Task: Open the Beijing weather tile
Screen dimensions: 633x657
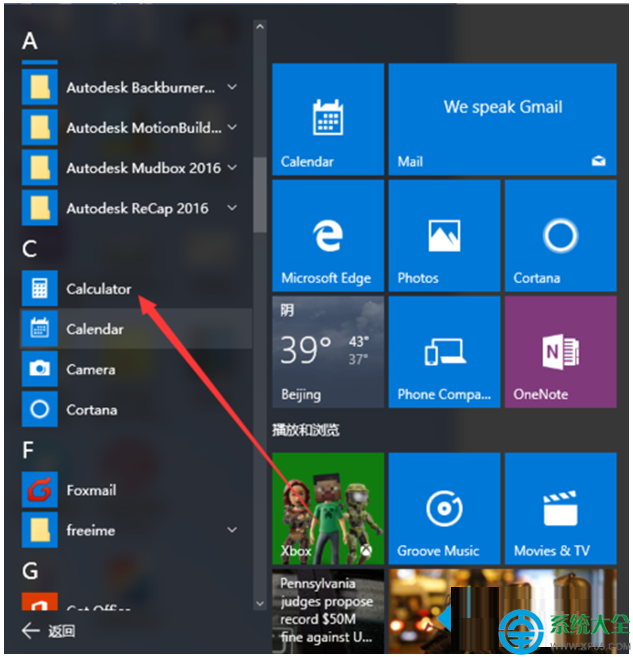Action: pyautogui.click(x=328, y=352)
